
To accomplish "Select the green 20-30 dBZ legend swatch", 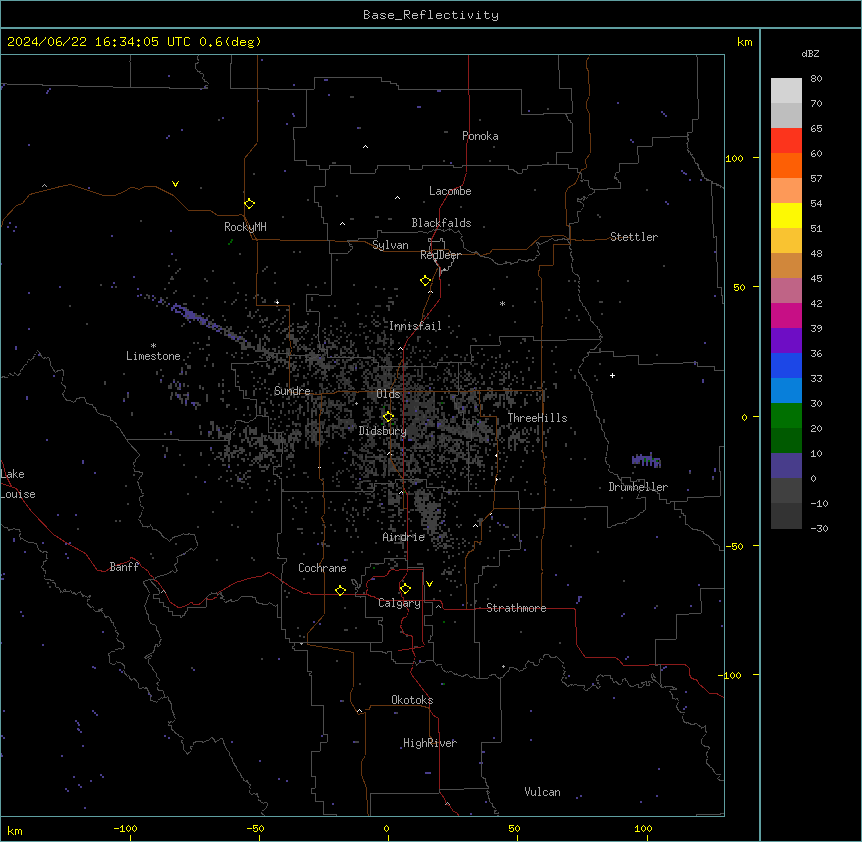I will pyautogui.click(x=786, y=416).
